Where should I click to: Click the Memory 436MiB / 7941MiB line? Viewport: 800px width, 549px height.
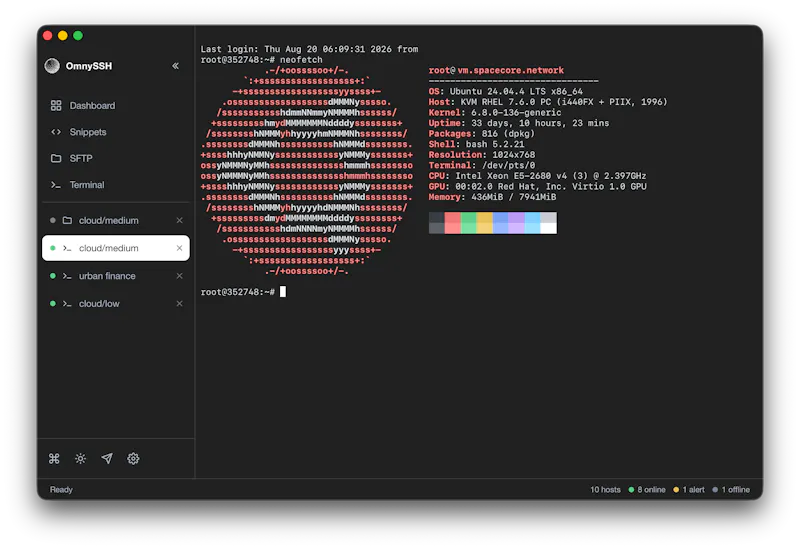(492, 197)
